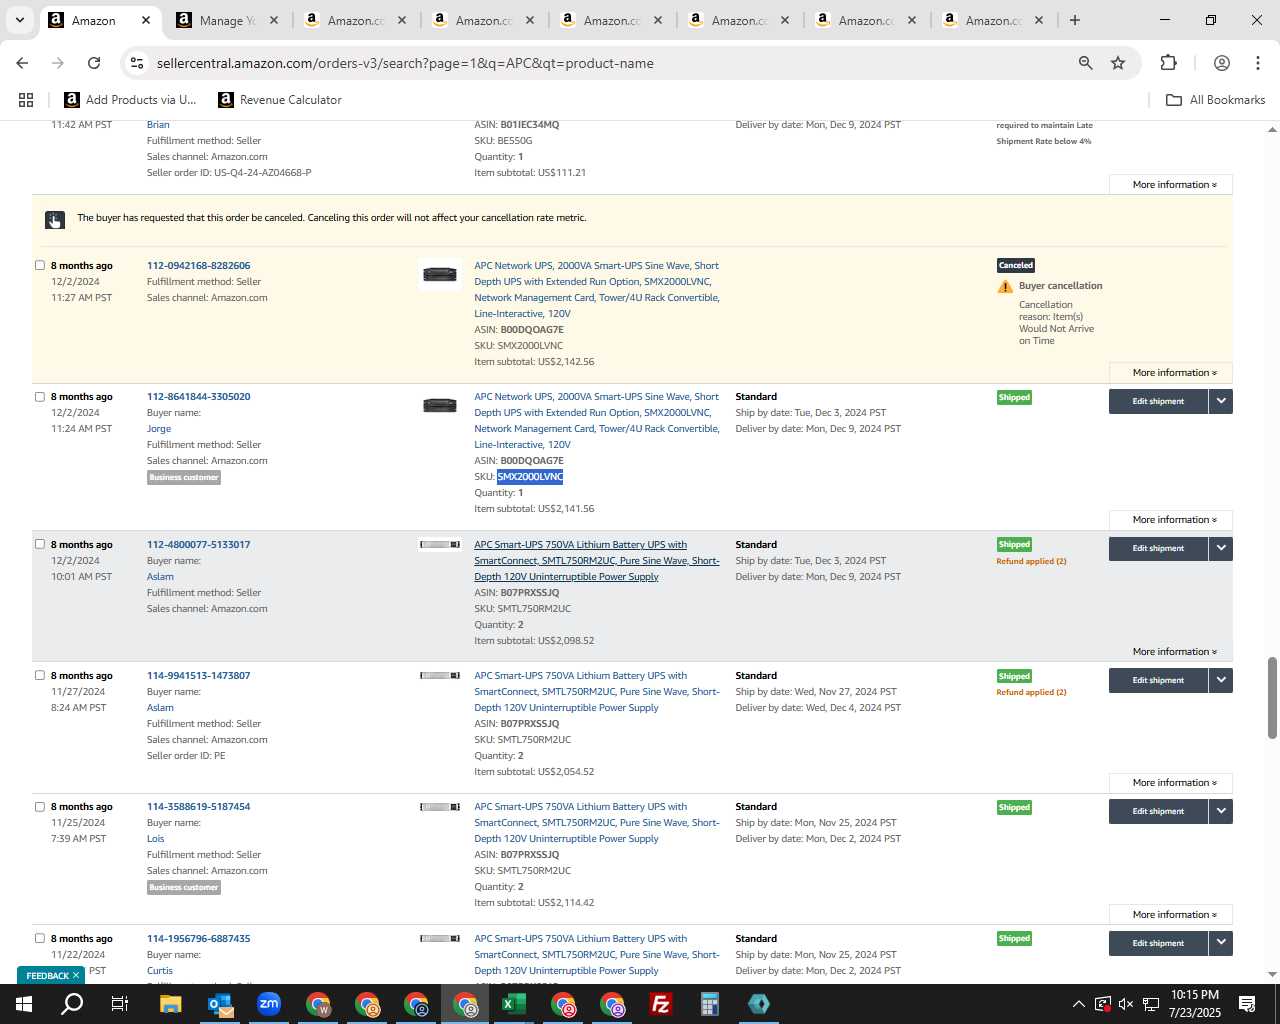Bookmark this page with the star icon
The height and width of the screenshot is (1024, 1280).
1118,63
